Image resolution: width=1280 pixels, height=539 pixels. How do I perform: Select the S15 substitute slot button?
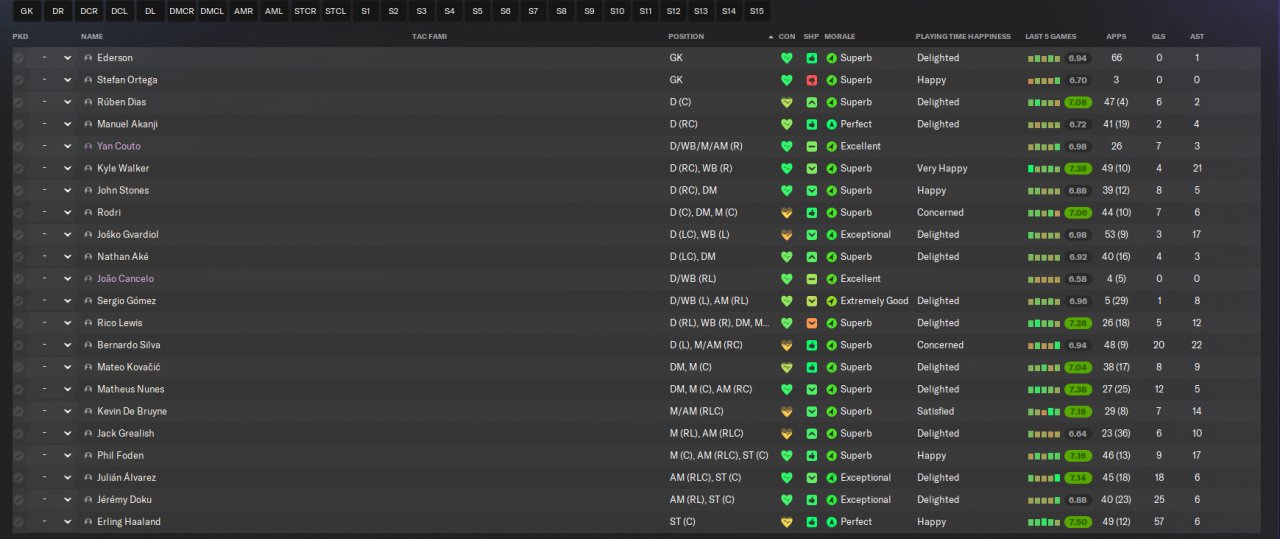tap(757, 11)
